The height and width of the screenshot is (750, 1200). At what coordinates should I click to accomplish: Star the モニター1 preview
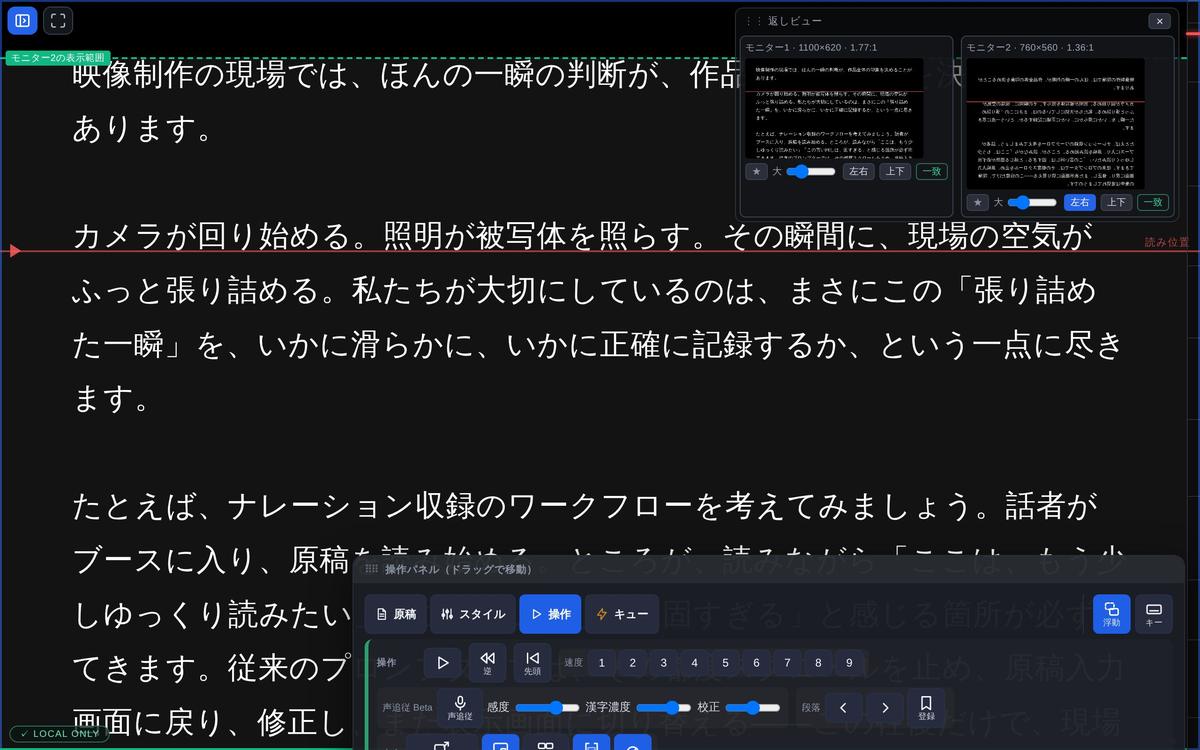click(756, 171)
